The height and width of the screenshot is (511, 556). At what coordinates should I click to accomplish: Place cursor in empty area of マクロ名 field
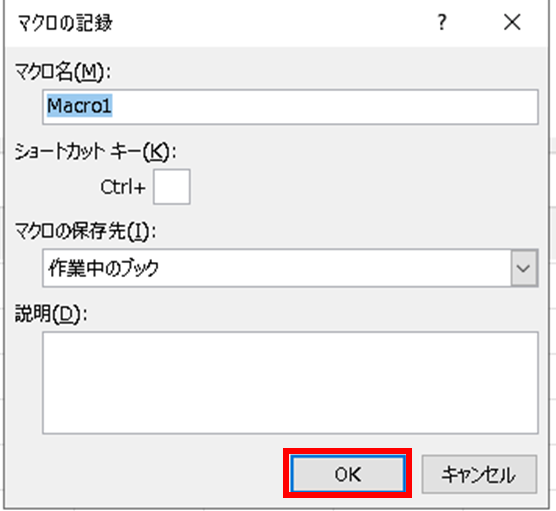[x=324, y=107]
